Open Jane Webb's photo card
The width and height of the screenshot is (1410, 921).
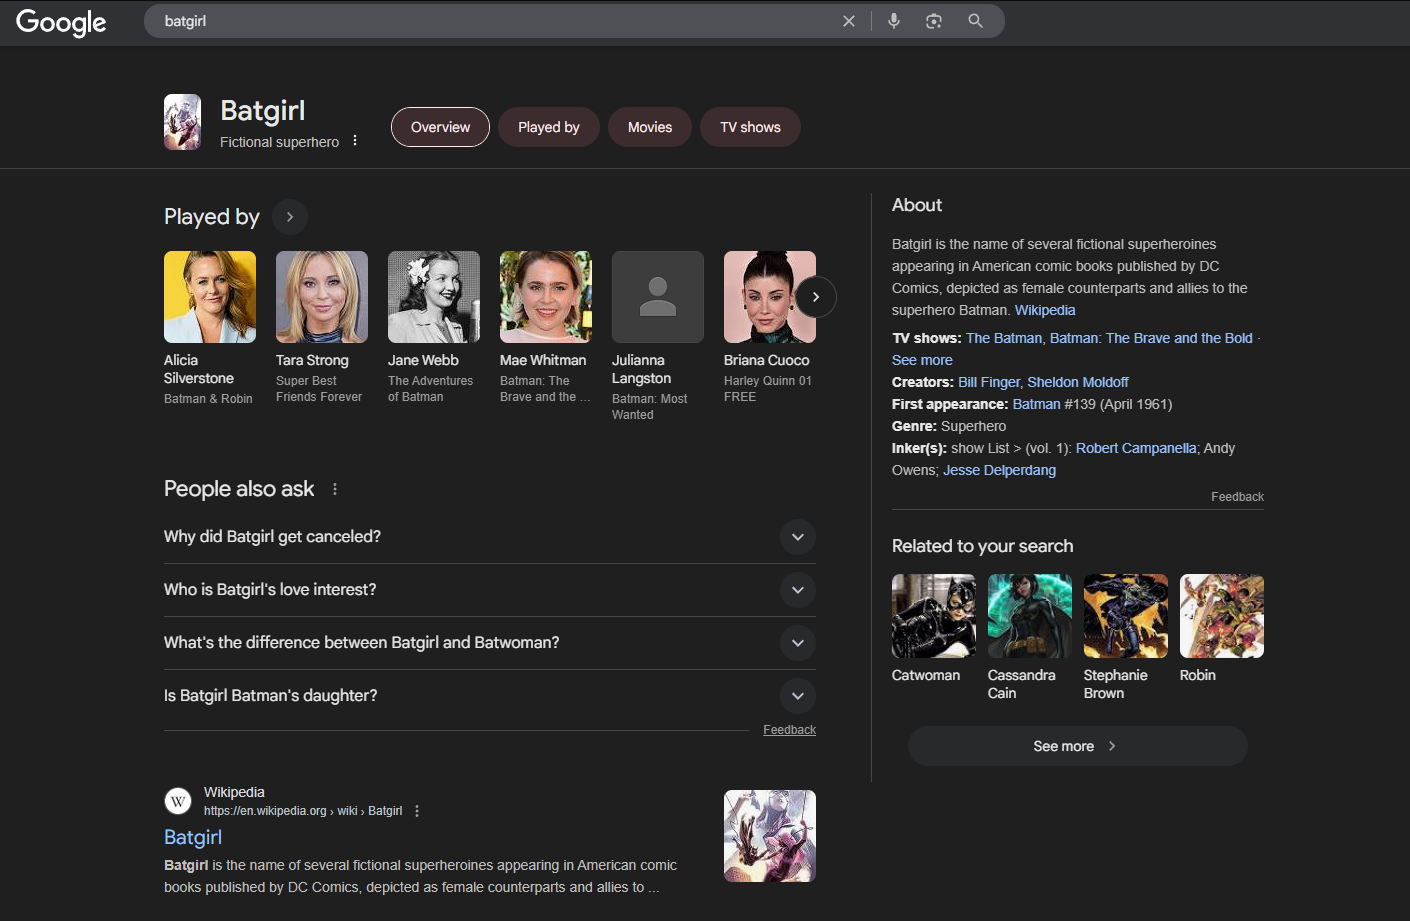click(434, 297)
